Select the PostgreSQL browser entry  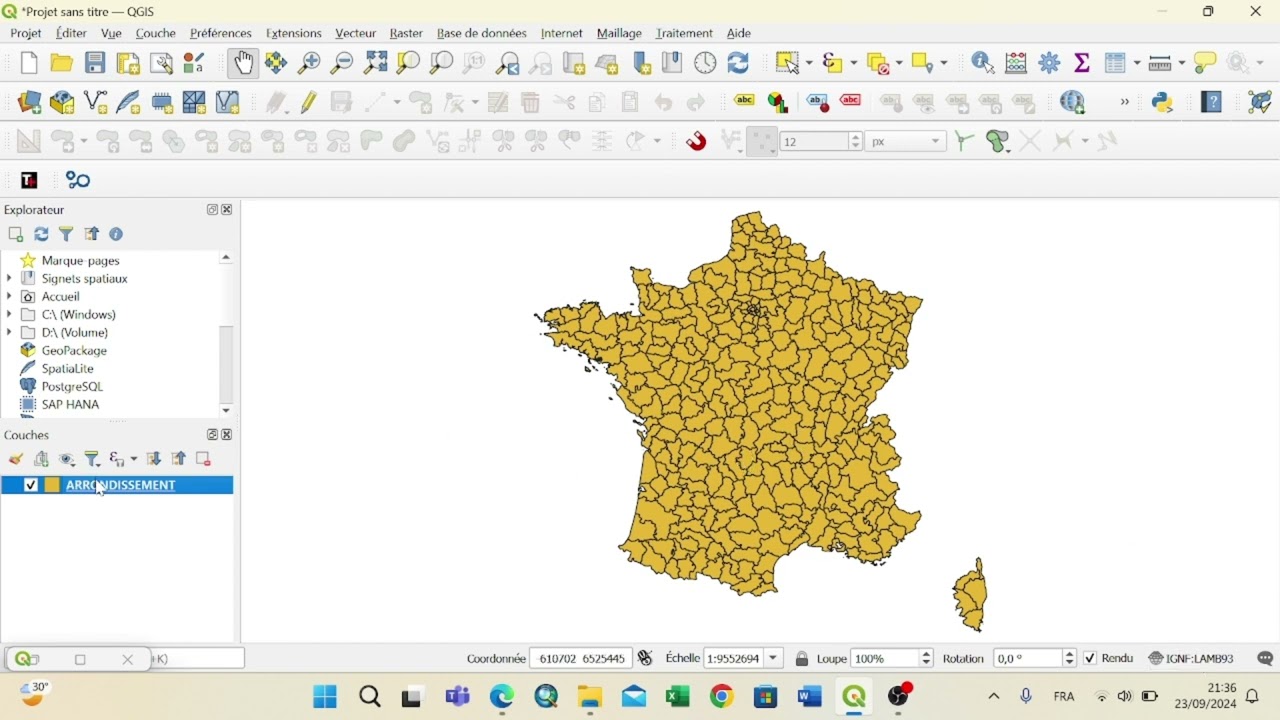coord(72,388)
